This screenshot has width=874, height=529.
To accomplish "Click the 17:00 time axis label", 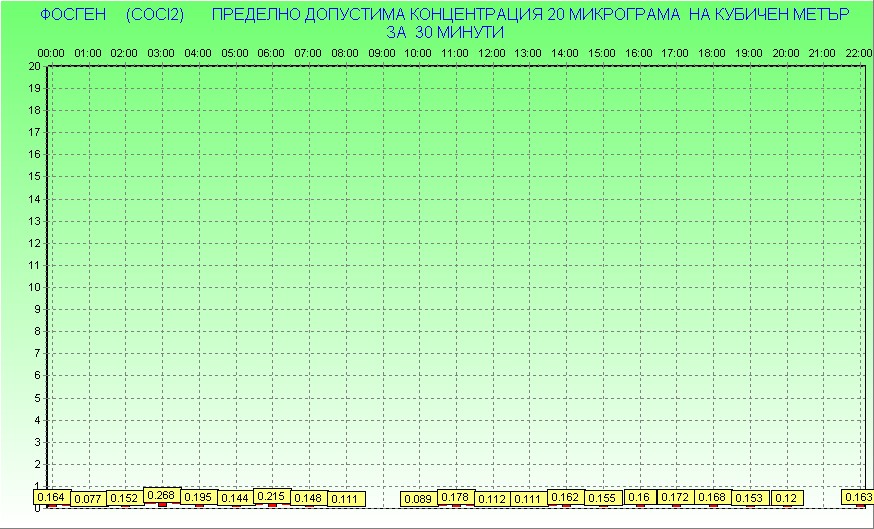I will [x=675, y=54].
